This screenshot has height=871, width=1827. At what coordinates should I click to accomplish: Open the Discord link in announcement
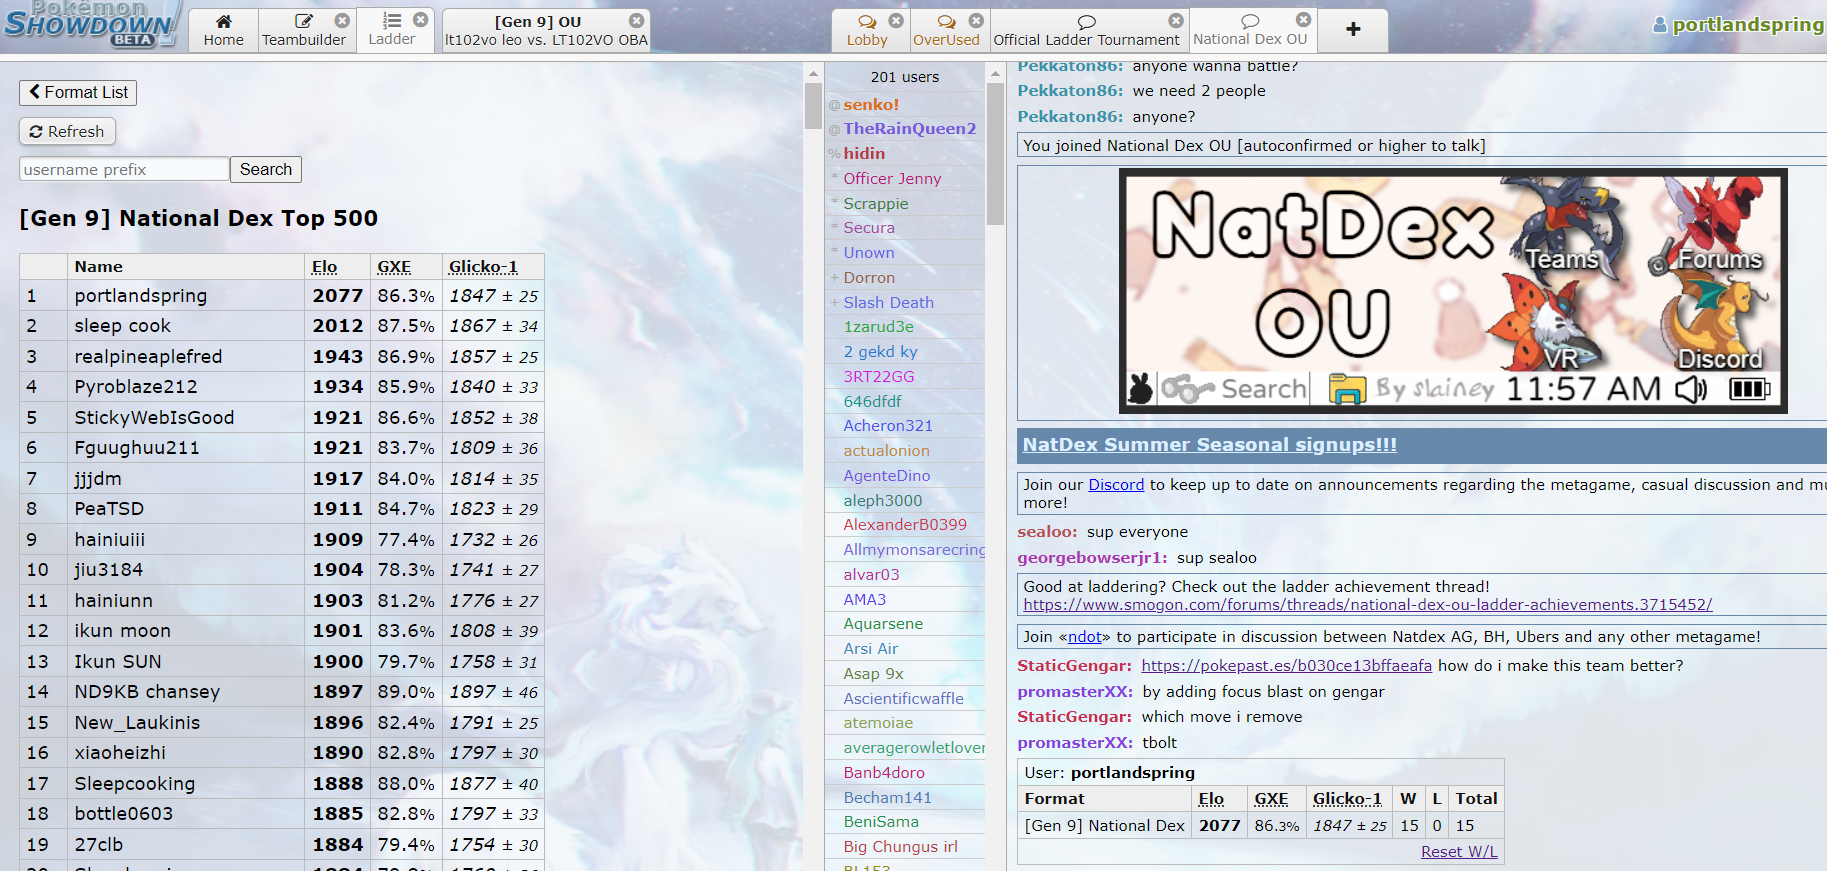coord(1116,485)
